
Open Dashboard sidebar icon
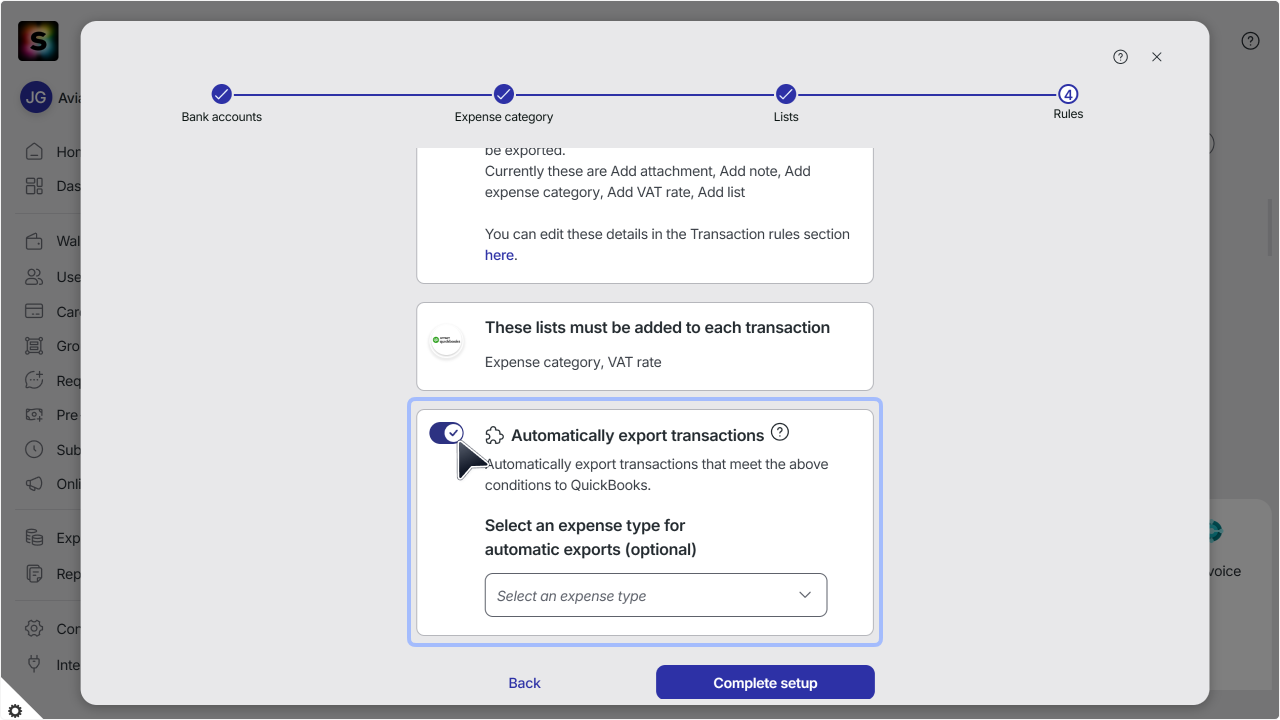pos(35,186)
